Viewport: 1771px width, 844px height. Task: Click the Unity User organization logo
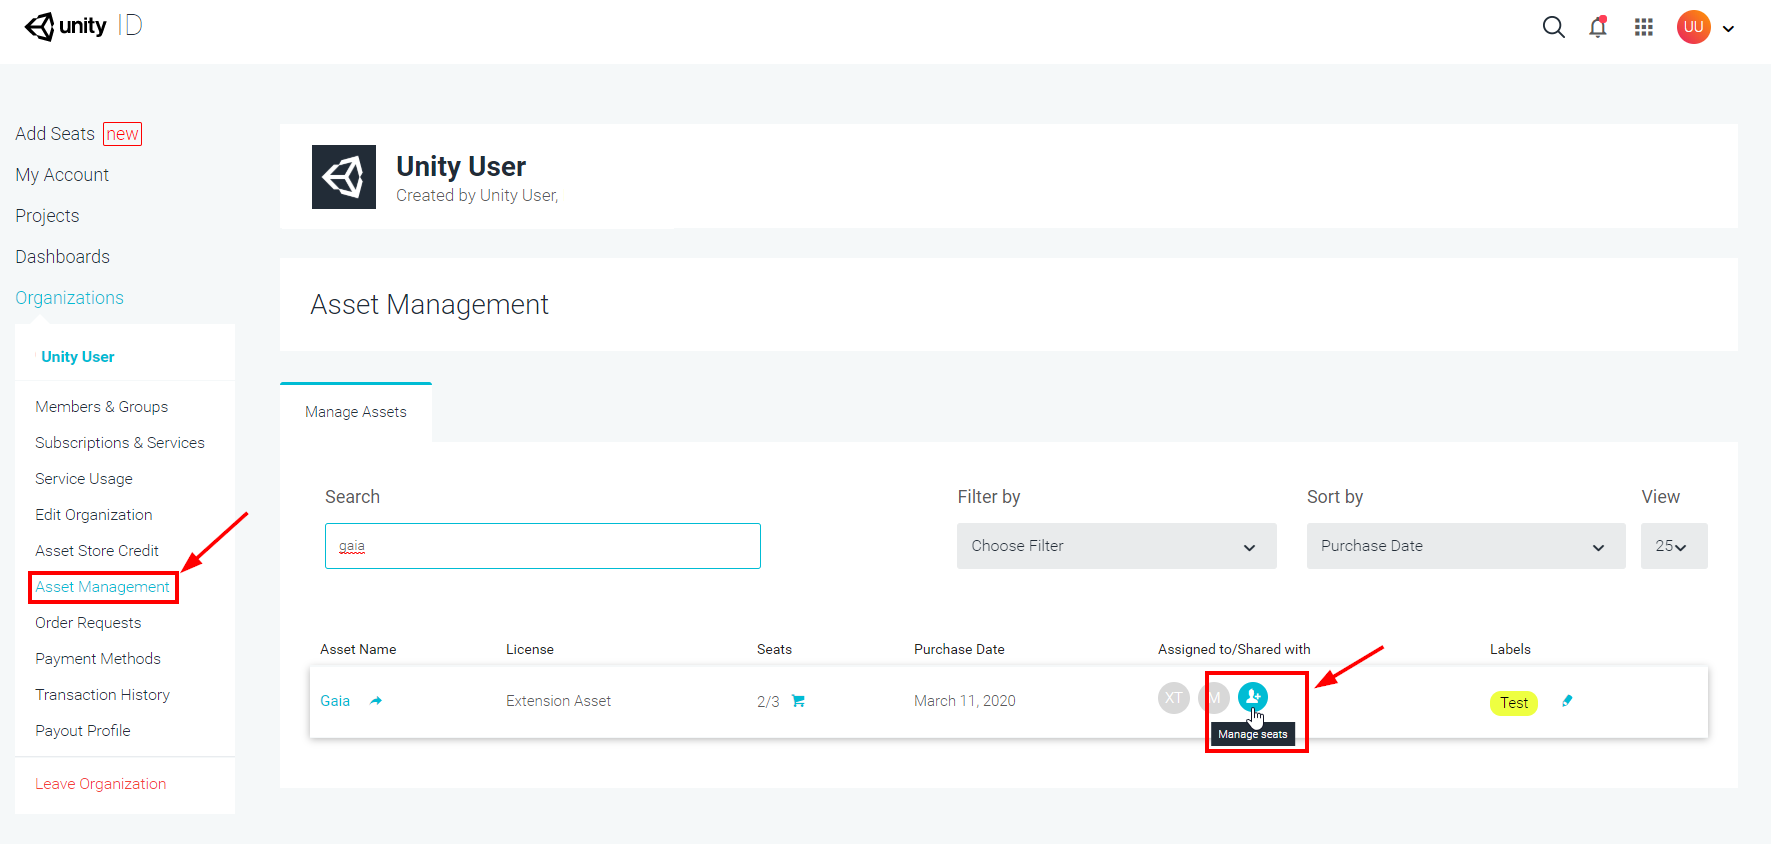pos(344,177)
